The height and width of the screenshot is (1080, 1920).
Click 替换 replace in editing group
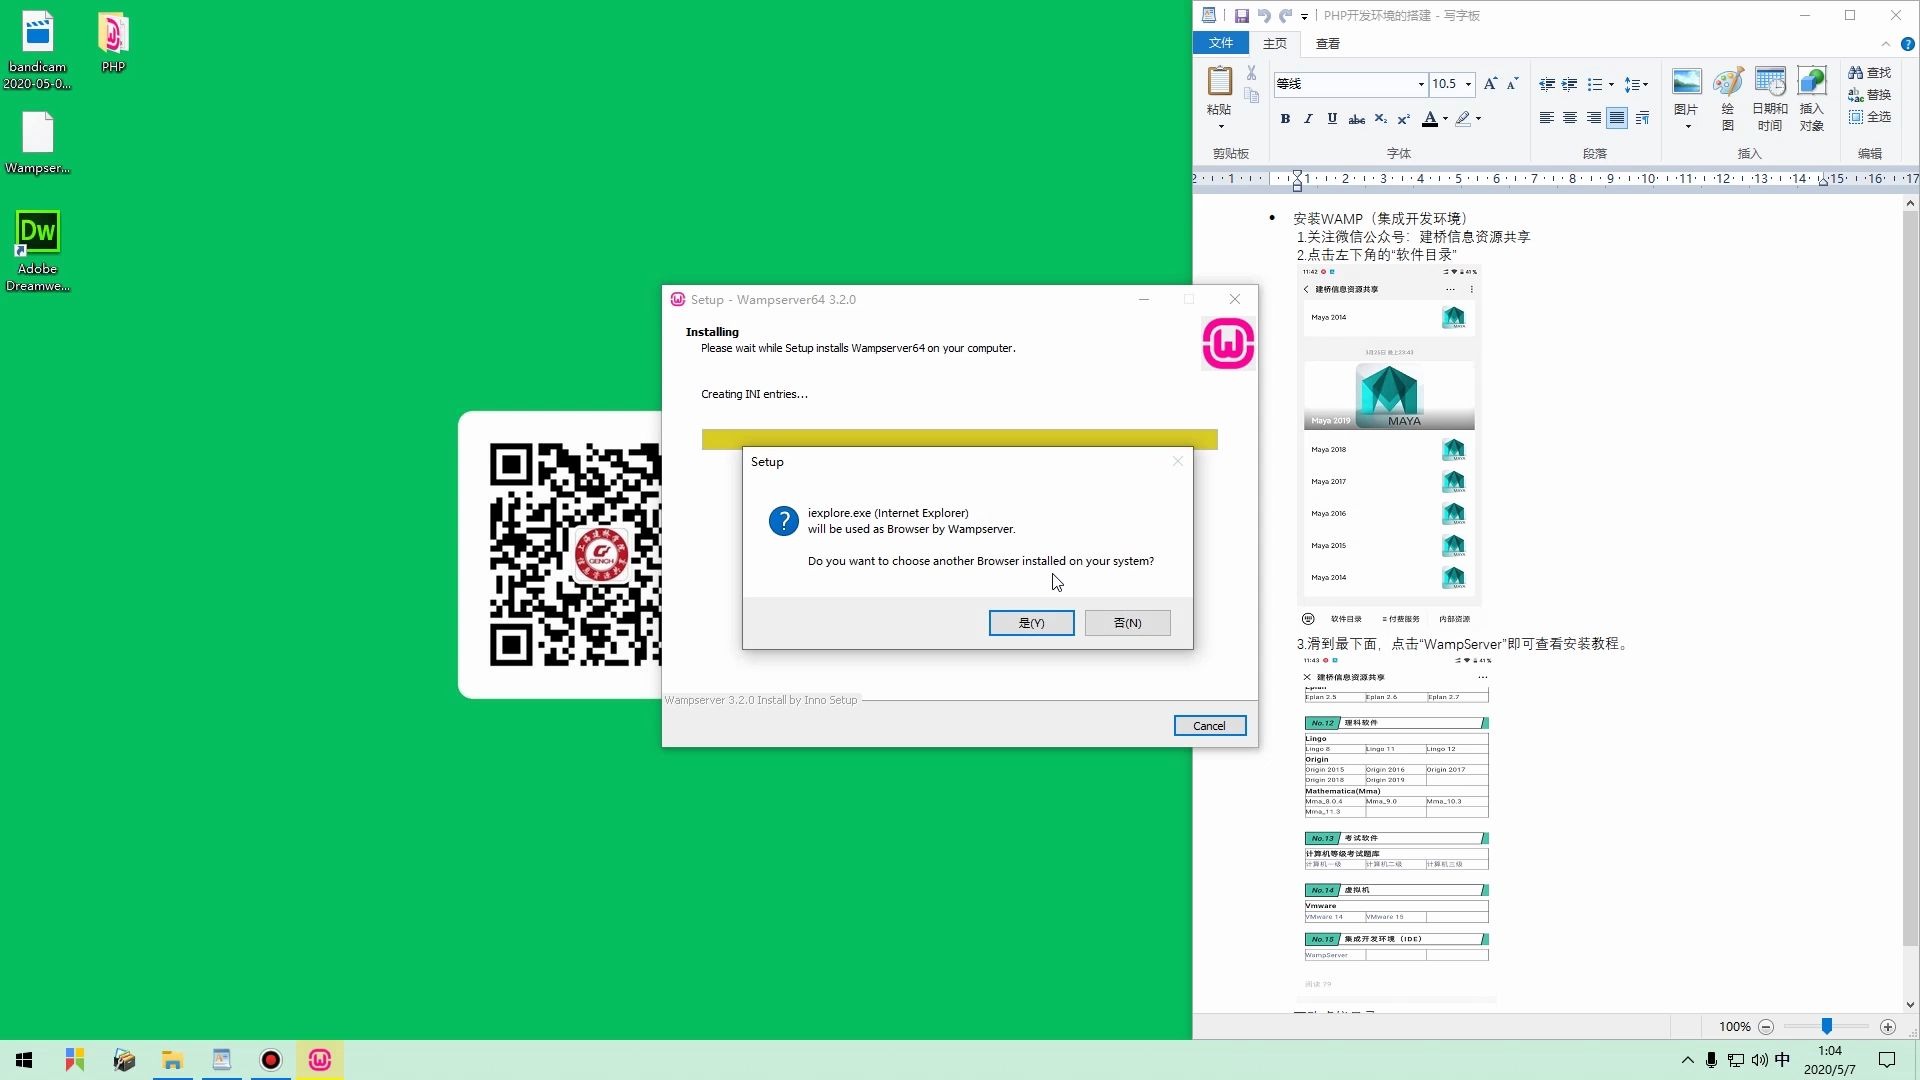pyautogui.click(x=1869, y=95)
